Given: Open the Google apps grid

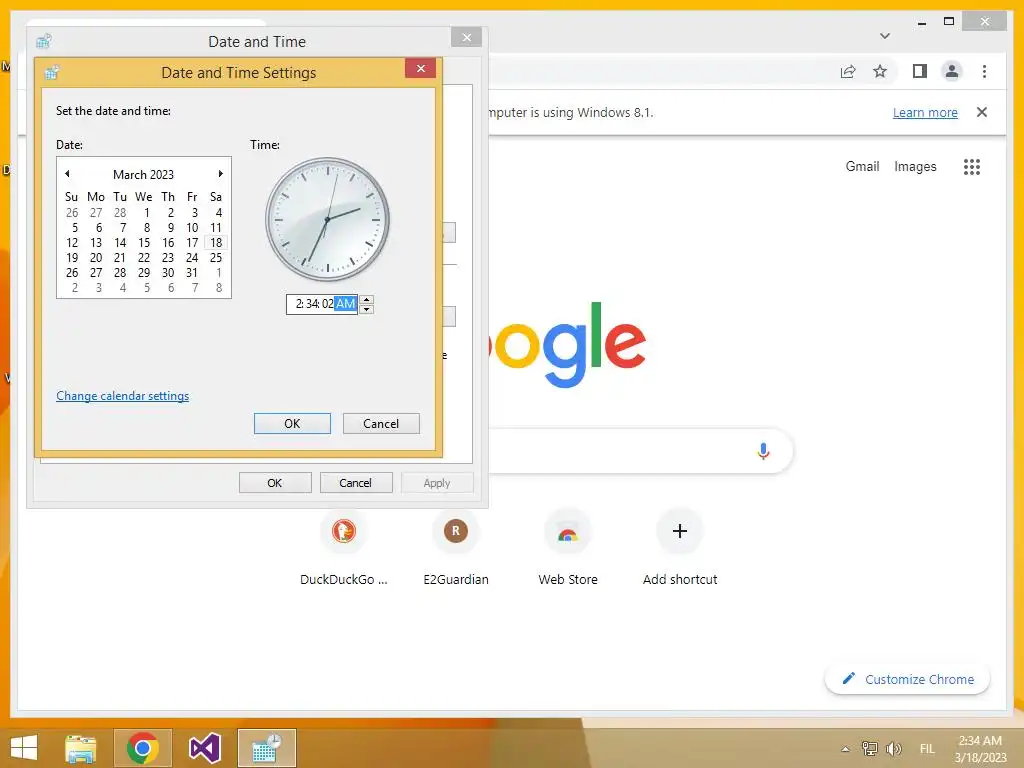Looking at the screenshot, I should (972, 167).
